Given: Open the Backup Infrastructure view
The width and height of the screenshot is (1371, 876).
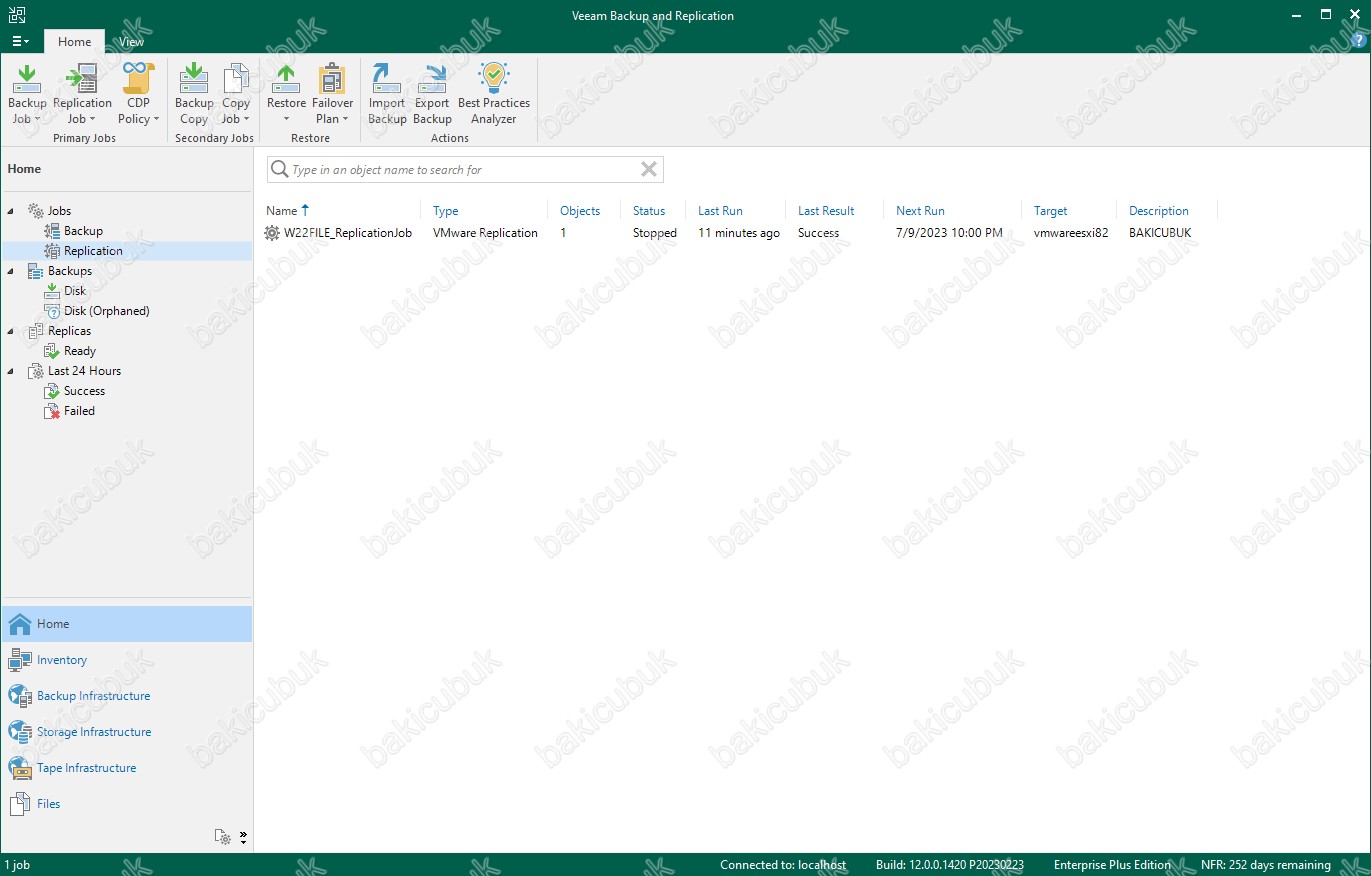Looking at the screenshot, I should 127,696.
